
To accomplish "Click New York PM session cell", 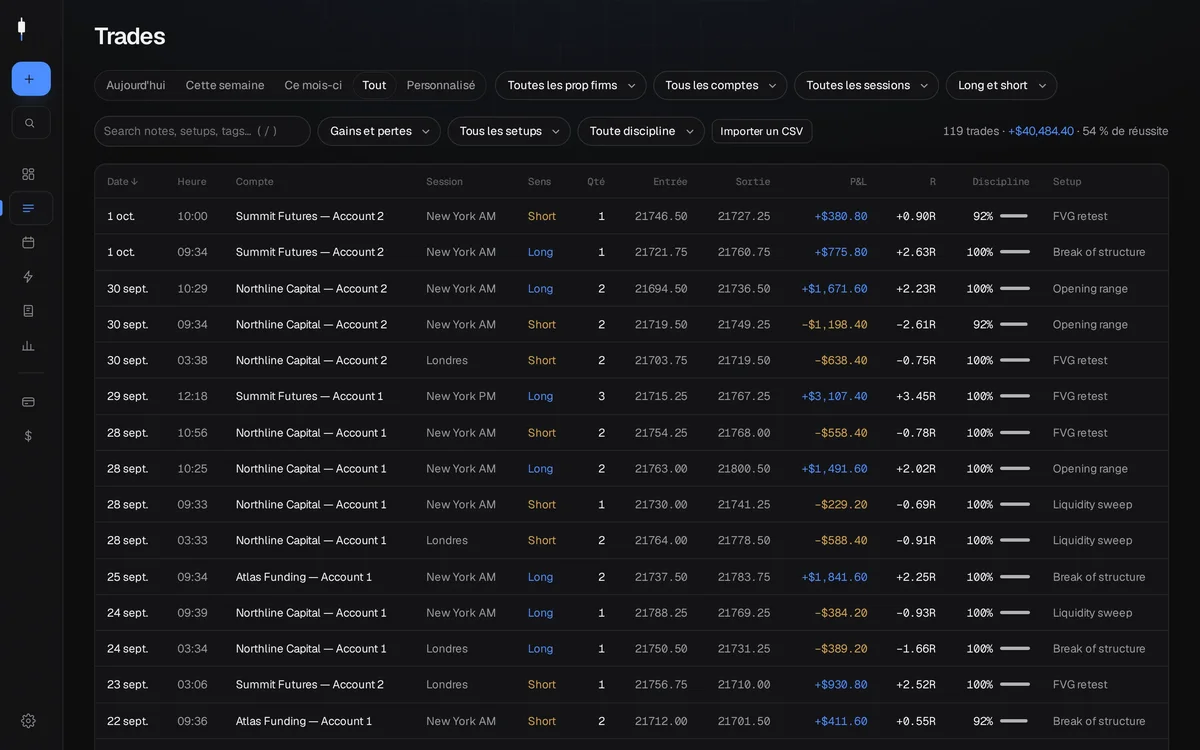I will tap(461, 396).
